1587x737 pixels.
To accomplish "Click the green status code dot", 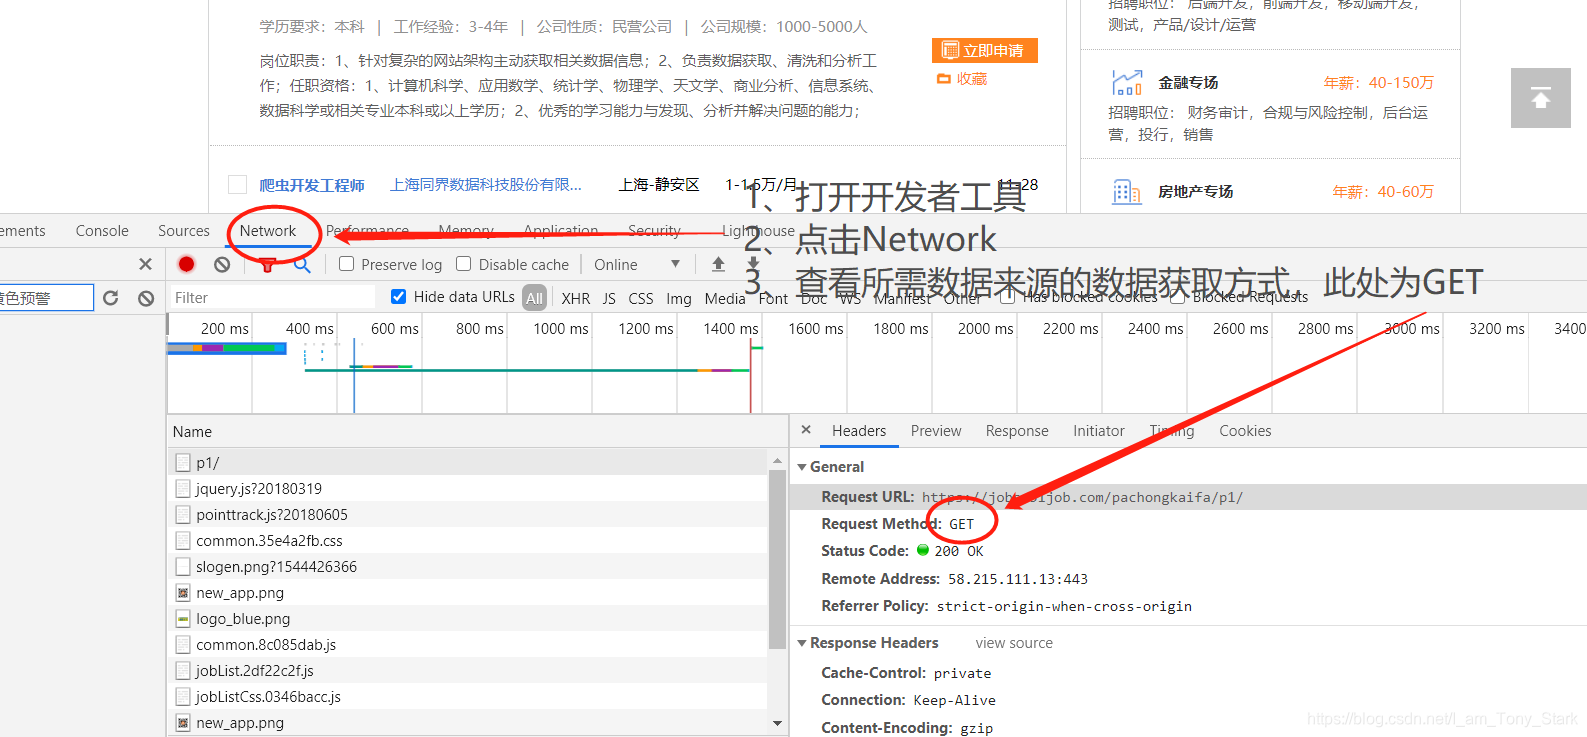I will click(x=923, y=550).
